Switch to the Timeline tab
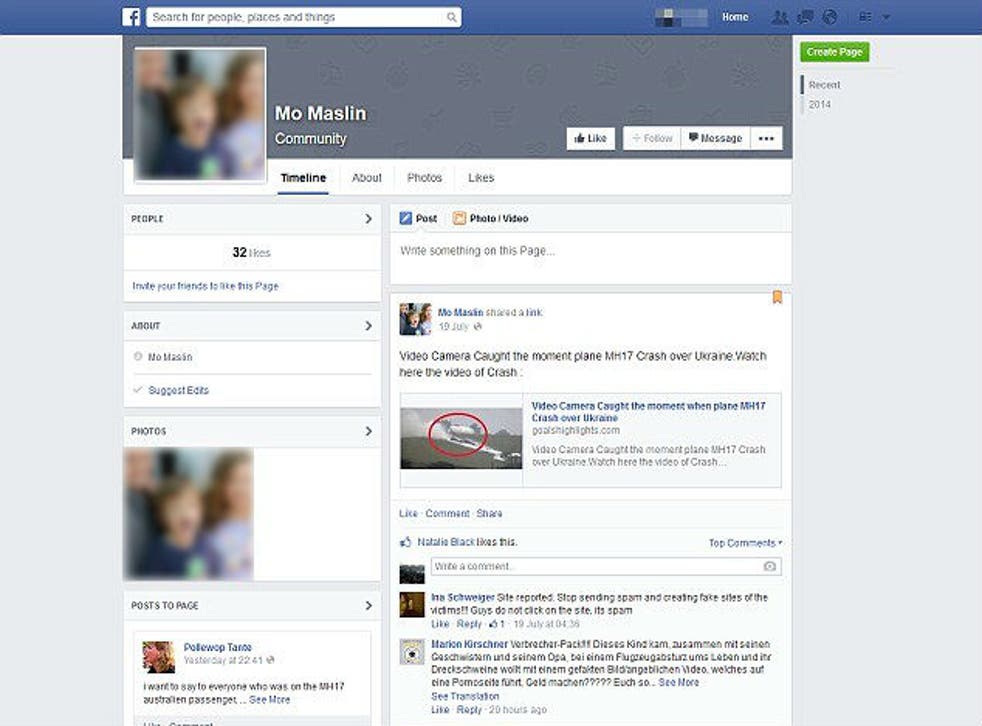 pyautogui.click(x=303, y=178)
